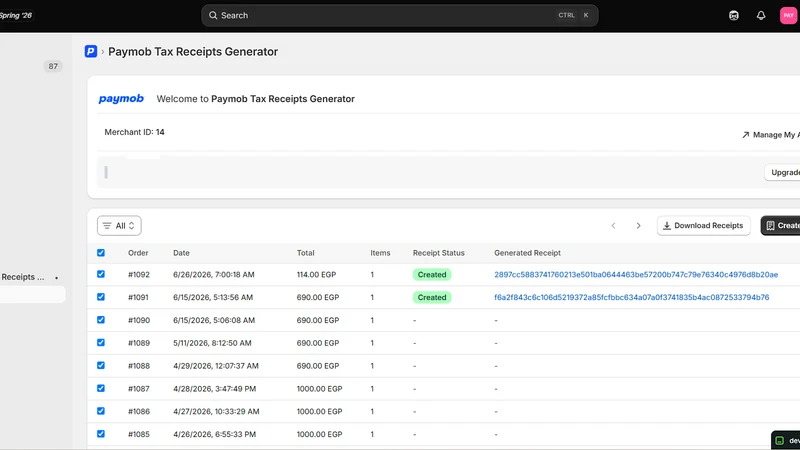This screenshot has width=800, height=450.
Task: Open the PAY account avatar menu
Action: click(788, 15)
